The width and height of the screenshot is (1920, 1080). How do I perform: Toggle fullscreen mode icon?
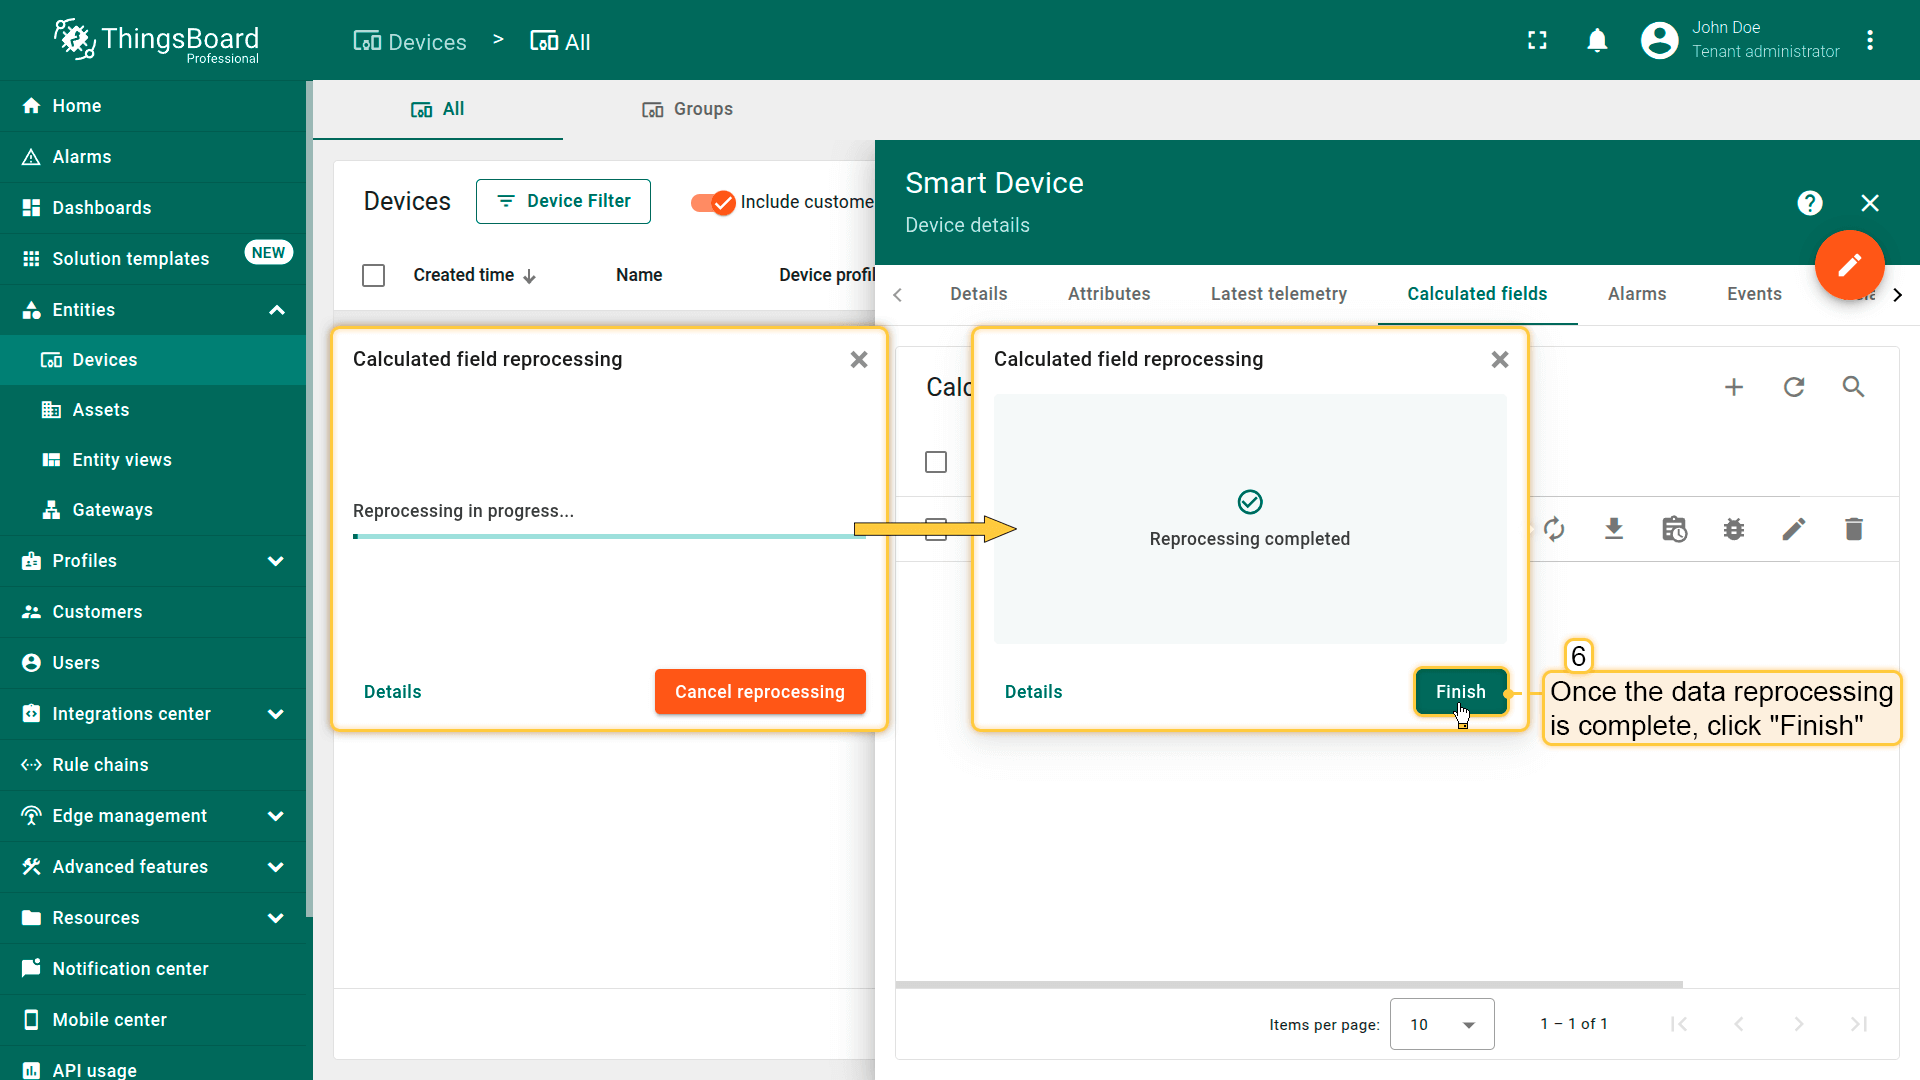1537,41
